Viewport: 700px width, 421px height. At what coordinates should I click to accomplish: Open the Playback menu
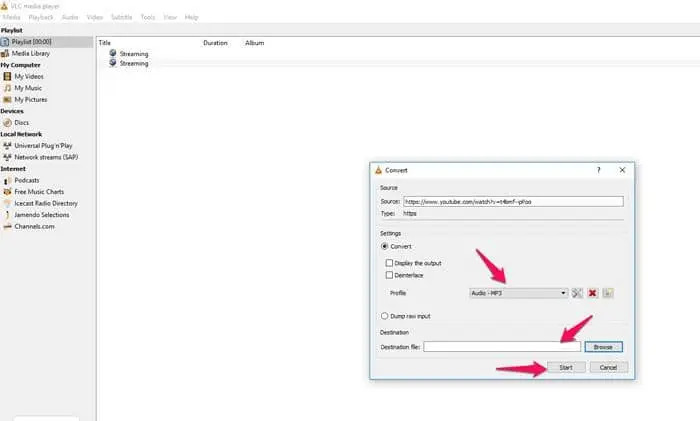click(40, 17)
